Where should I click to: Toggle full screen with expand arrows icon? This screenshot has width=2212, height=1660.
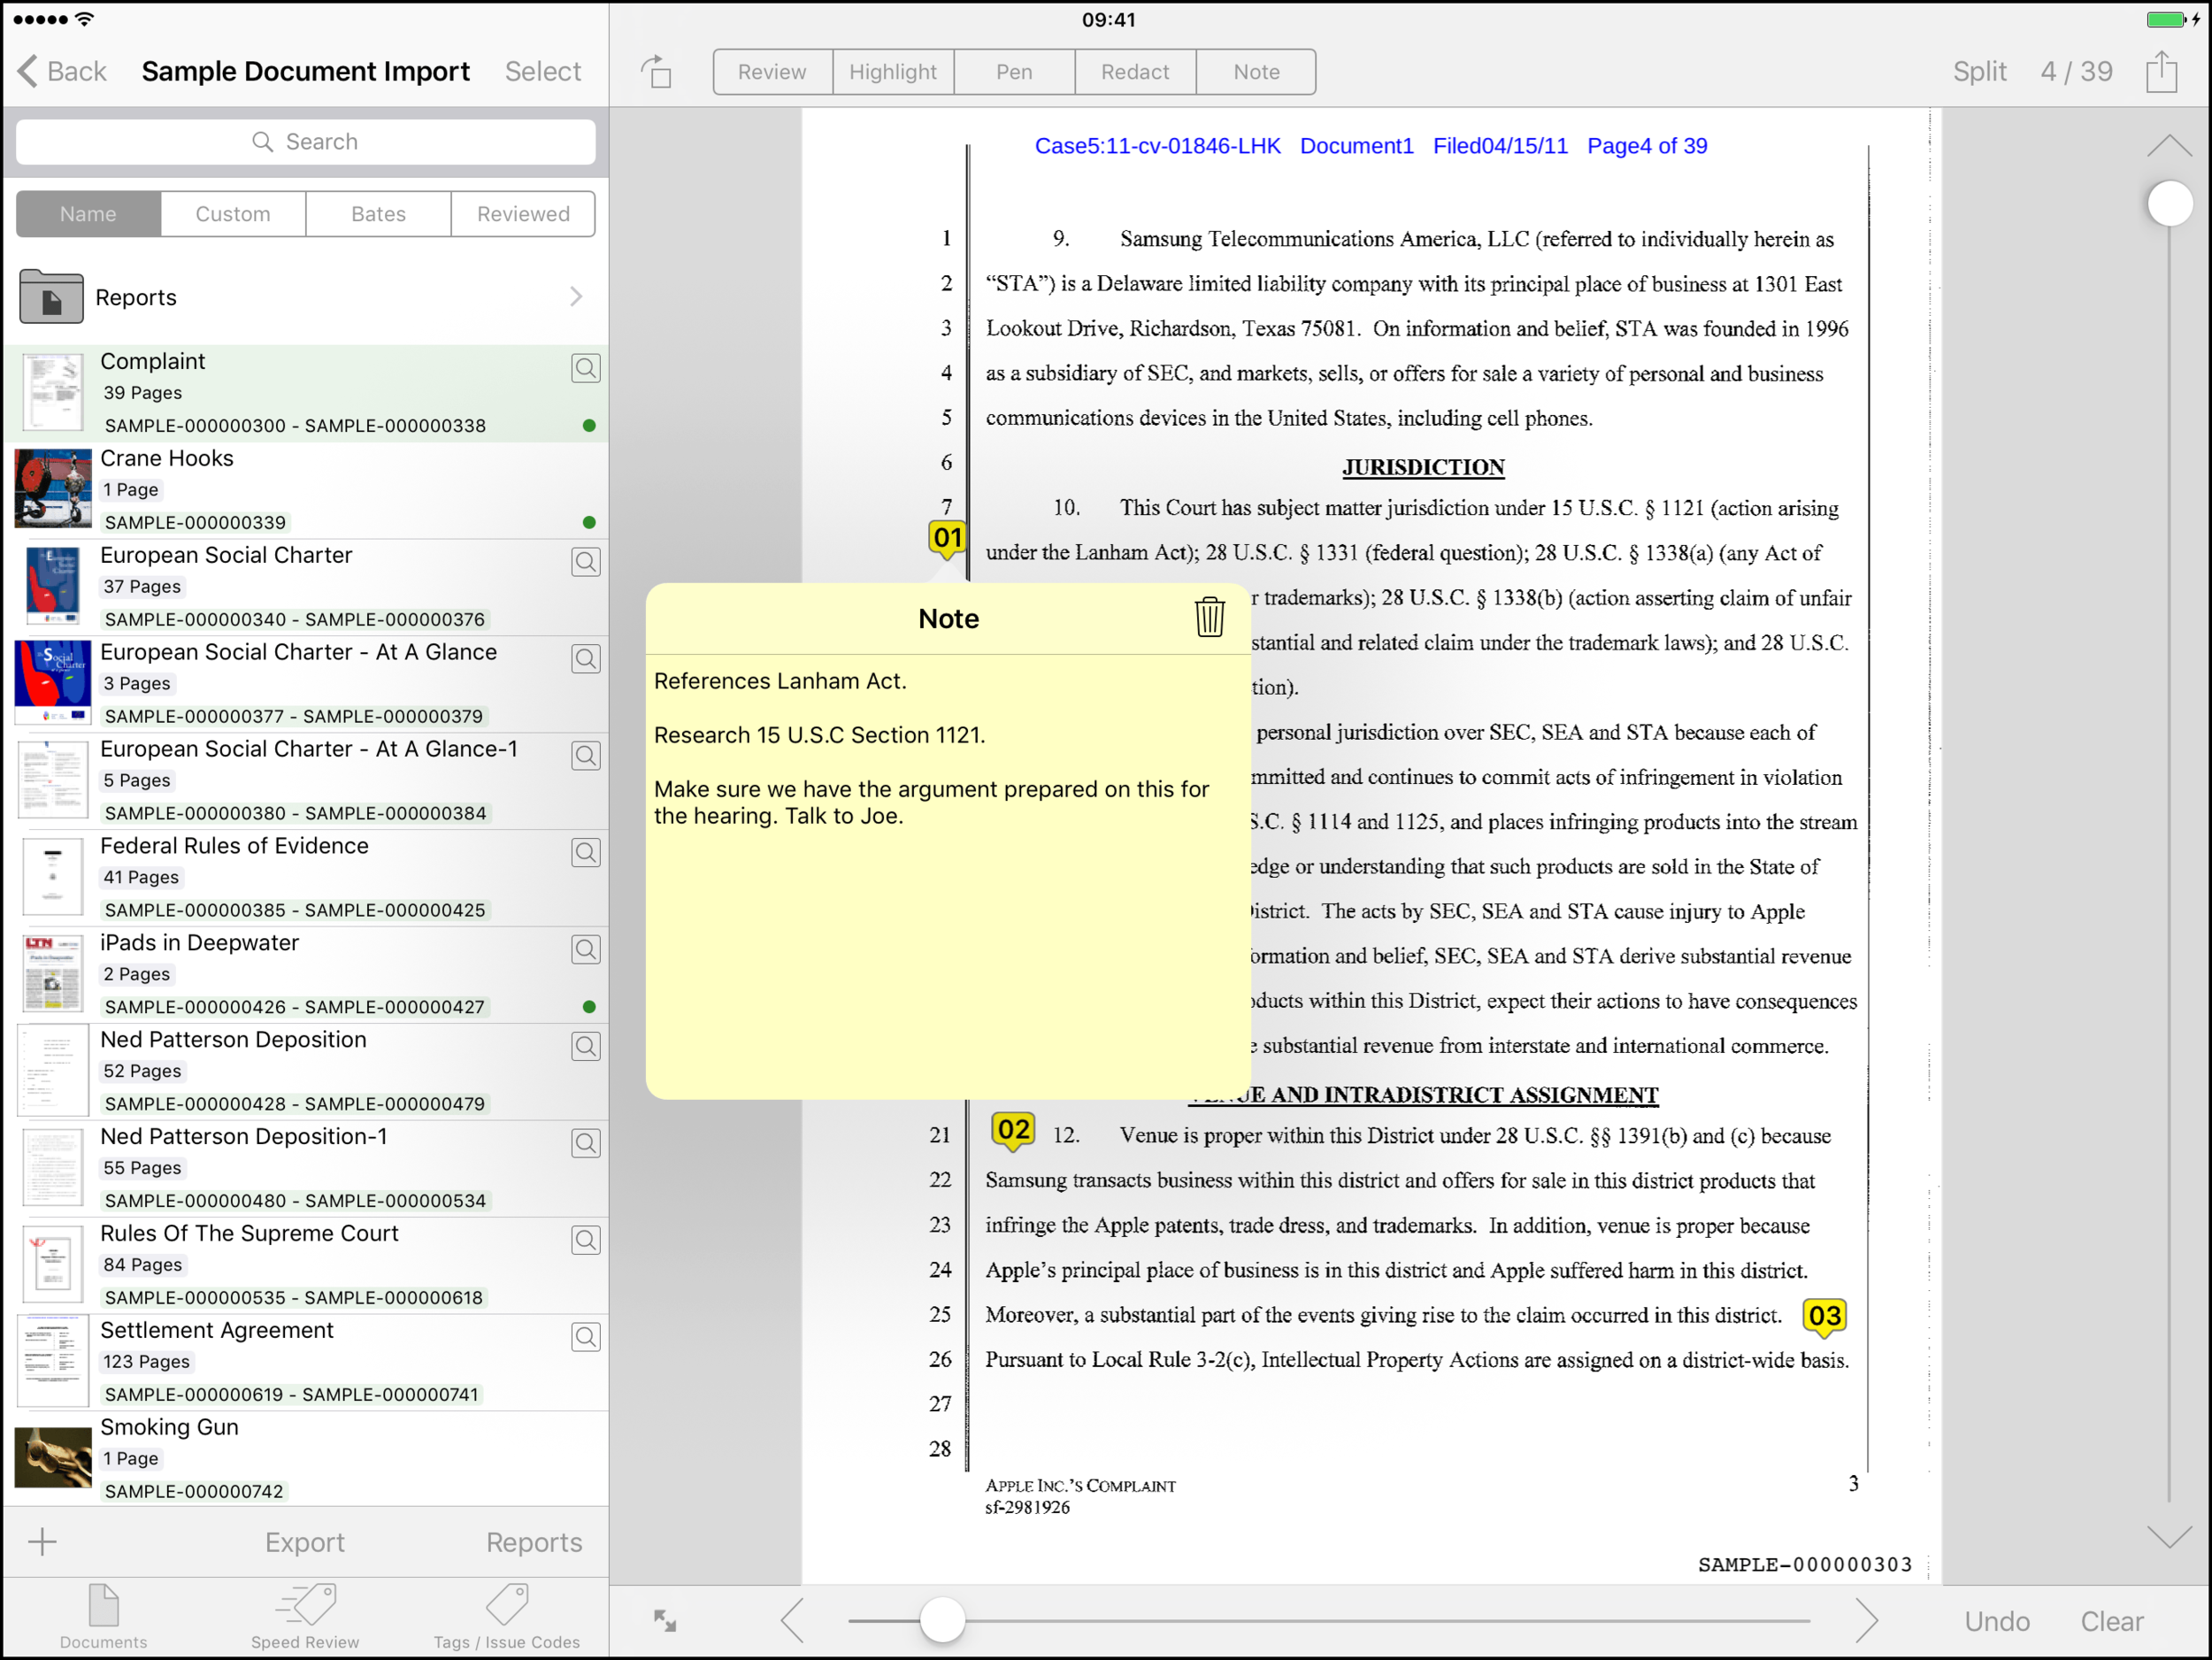[x=665, y=1620]
